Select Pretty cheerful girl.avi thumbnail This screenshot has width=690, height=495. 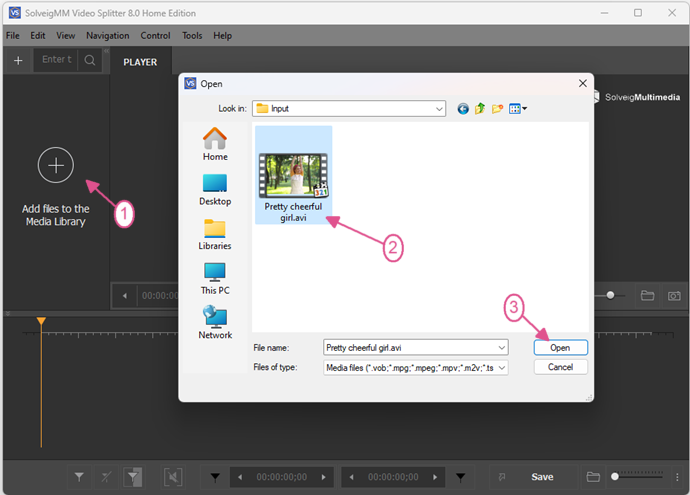(294, 175)
